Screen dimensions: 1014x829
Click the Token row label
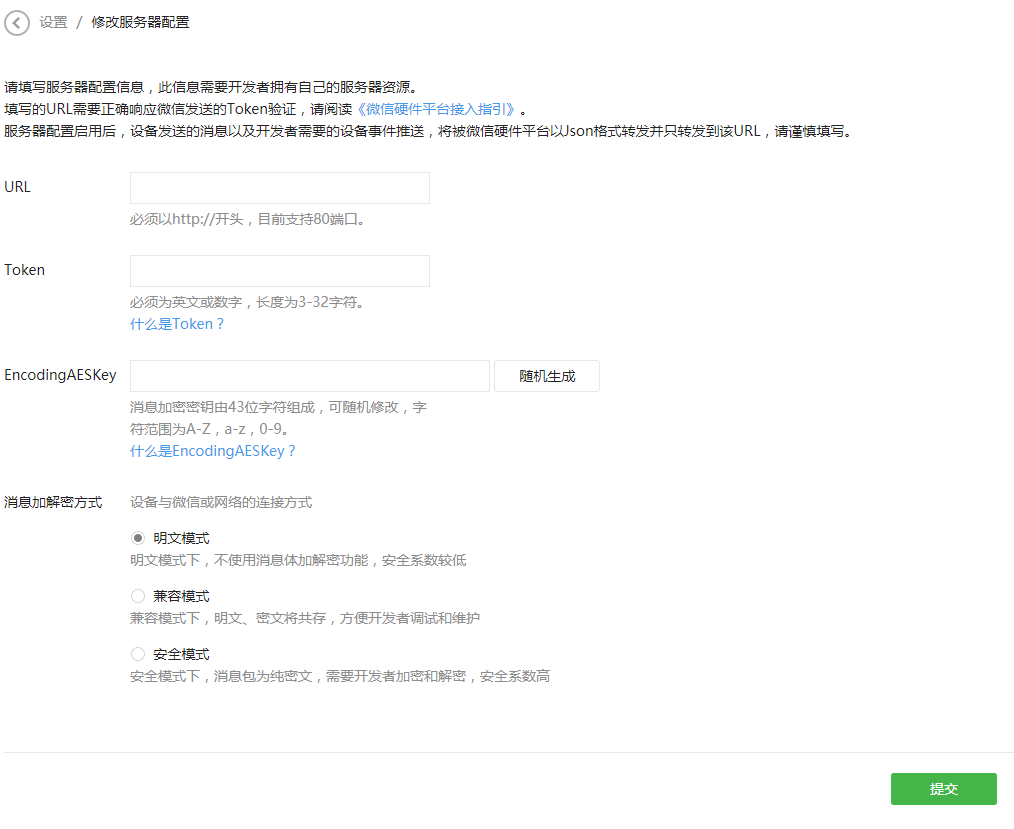24,270
